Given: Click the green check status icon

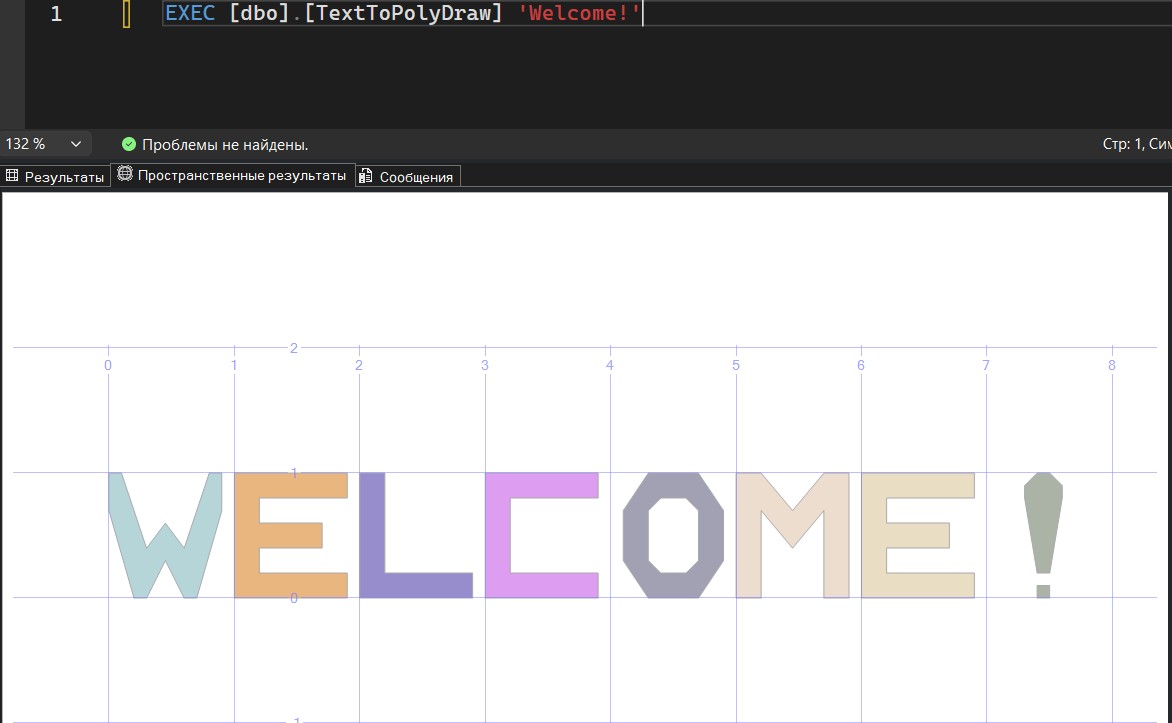Looking at the screenshot, I should (x=128, y=144).
